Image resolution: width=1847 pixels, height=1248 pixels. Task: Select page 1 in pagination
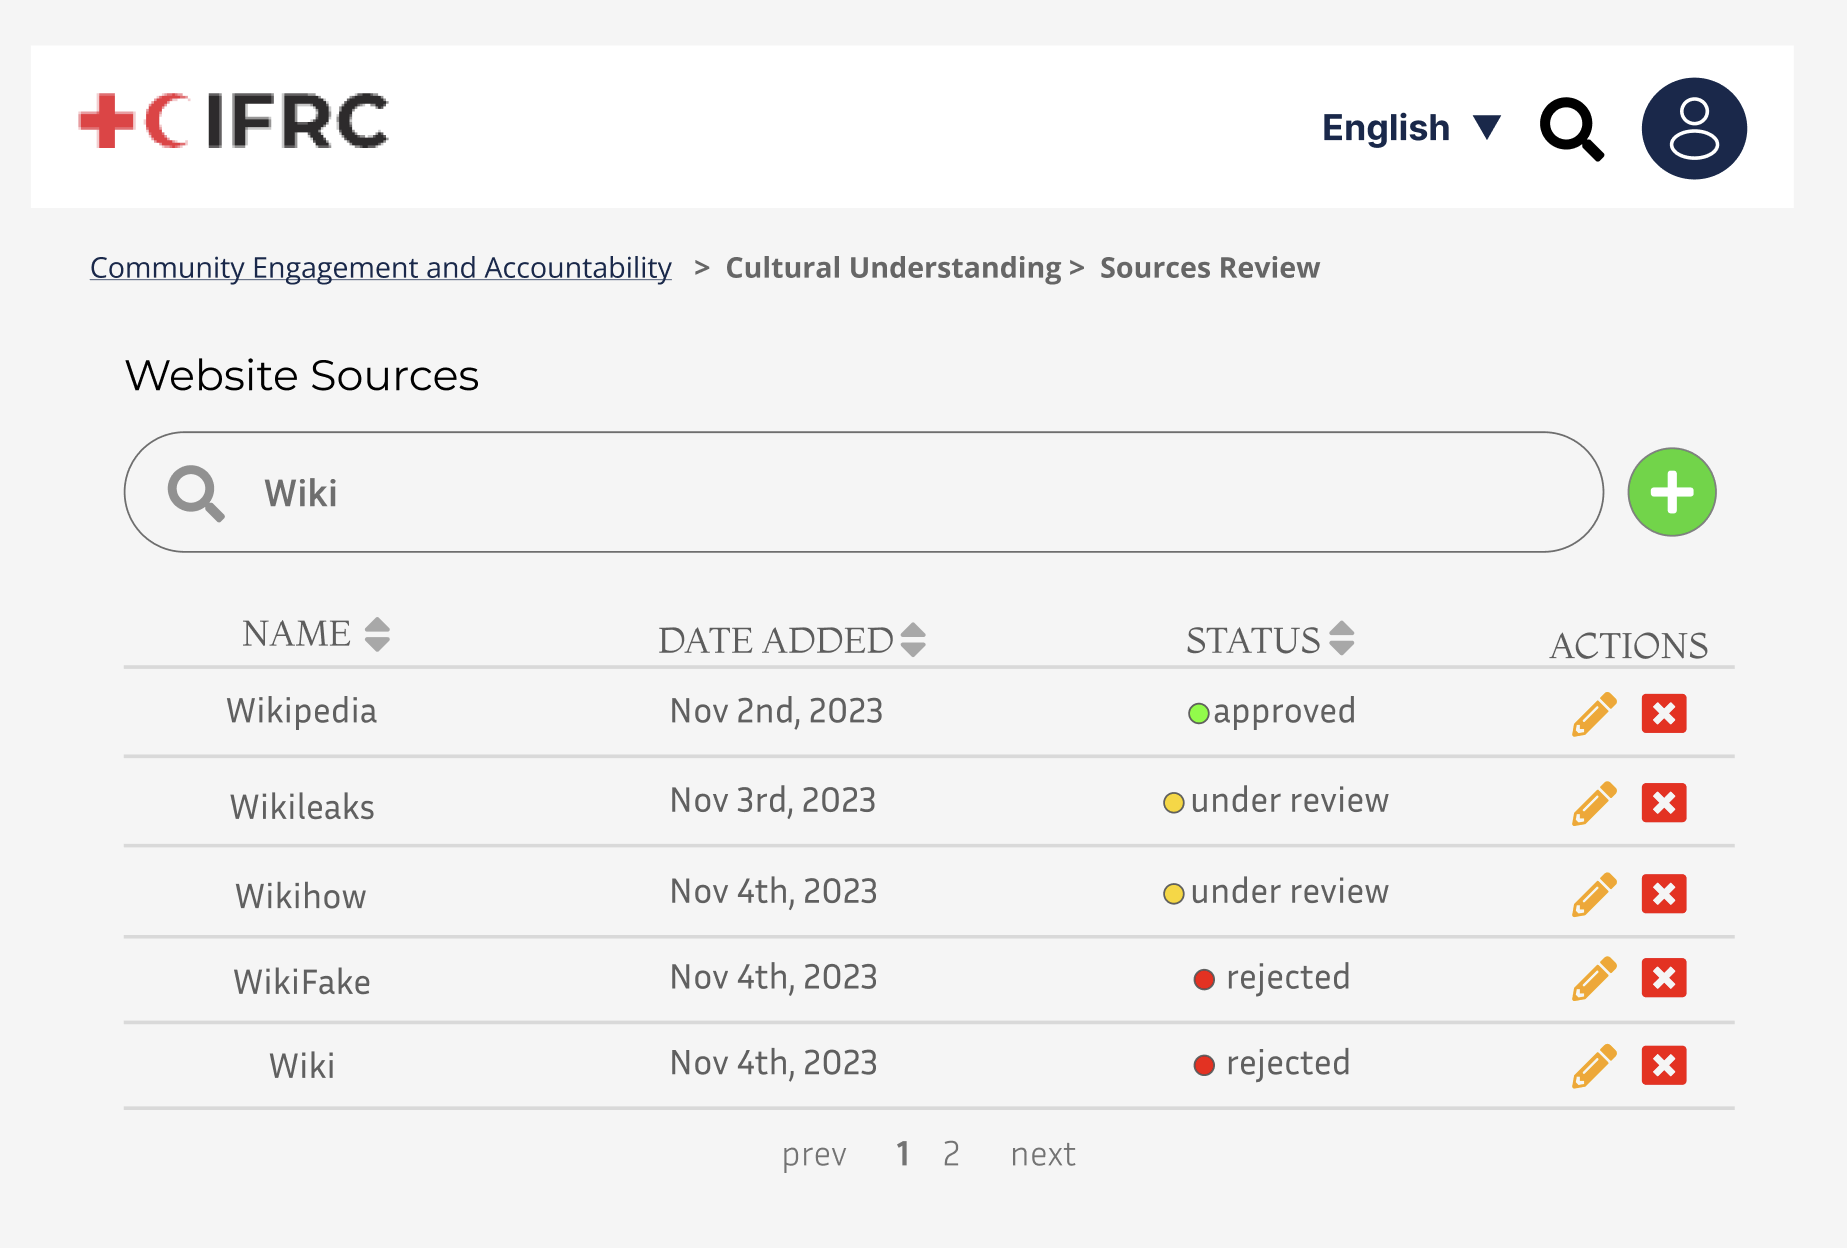pyautogui.click(x=903, y=1154)
